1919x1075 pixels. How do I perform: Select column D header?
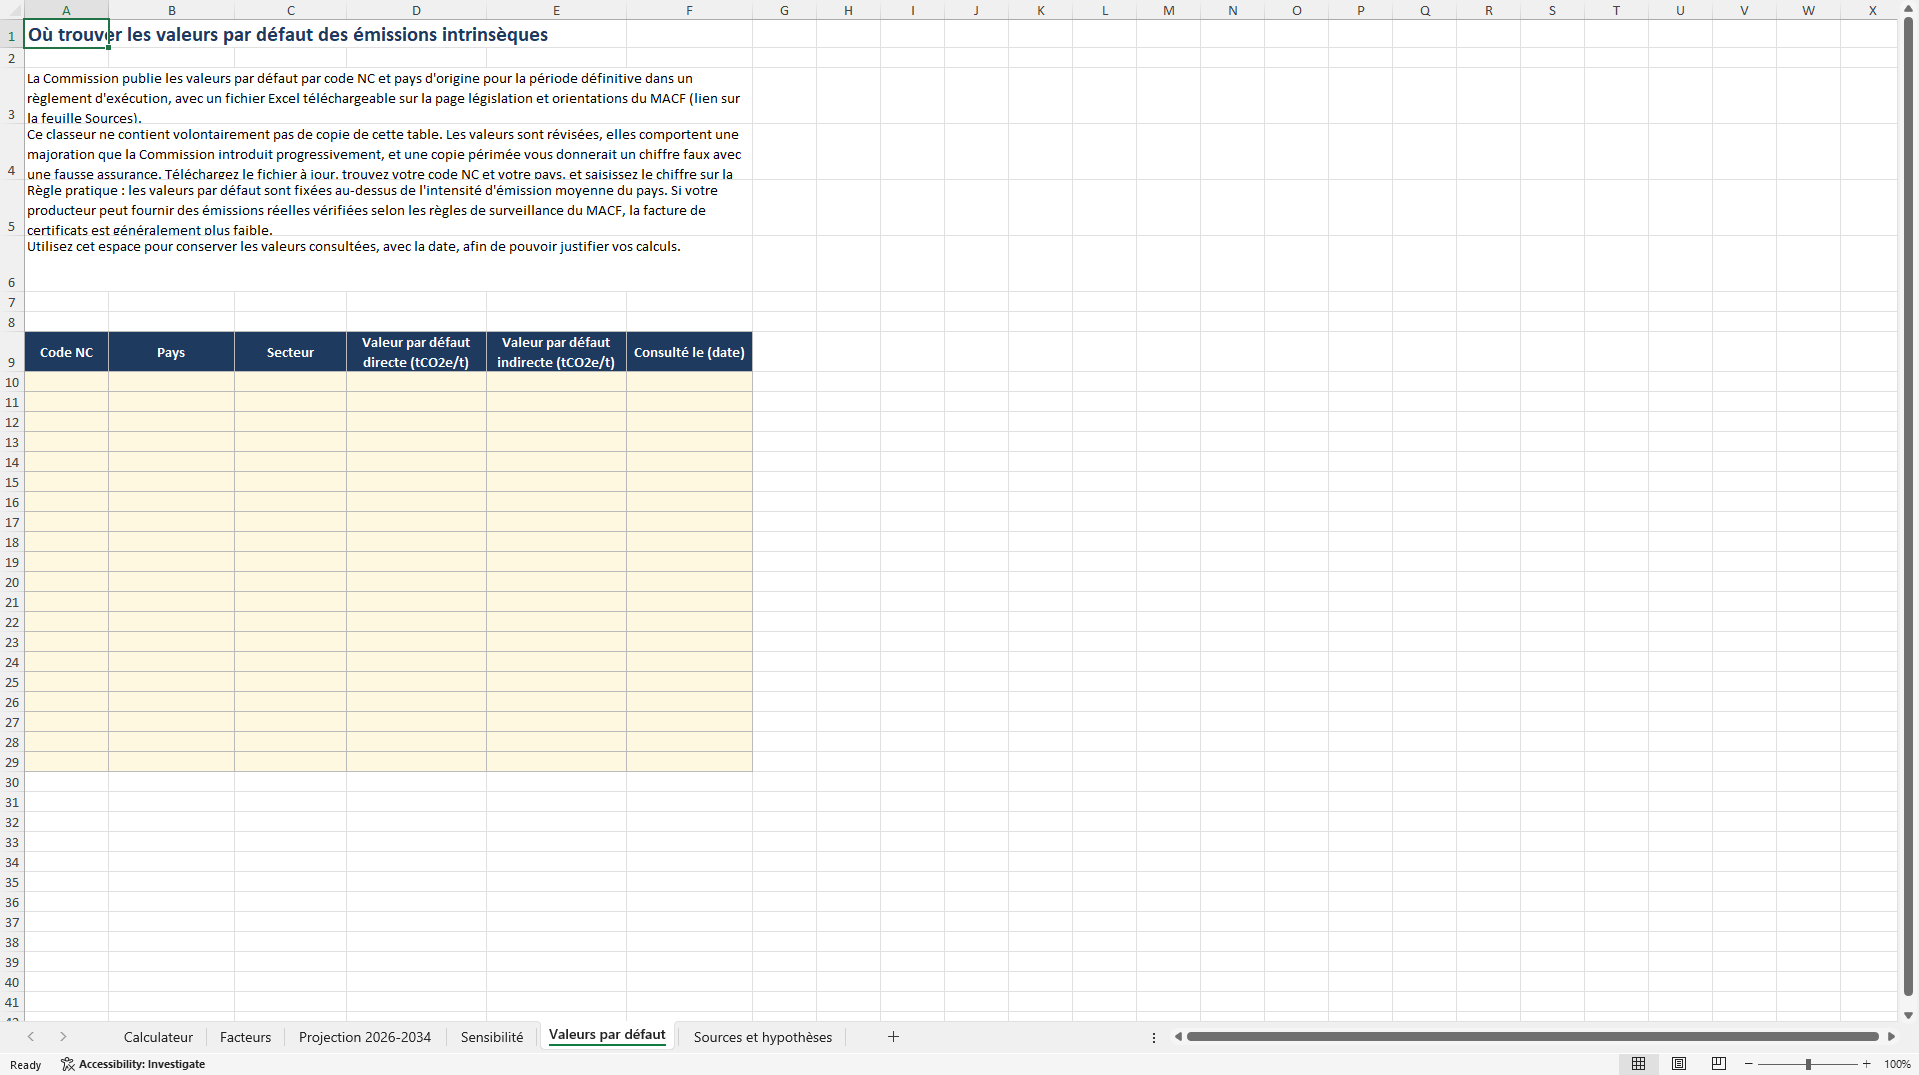tap(416, 10)
